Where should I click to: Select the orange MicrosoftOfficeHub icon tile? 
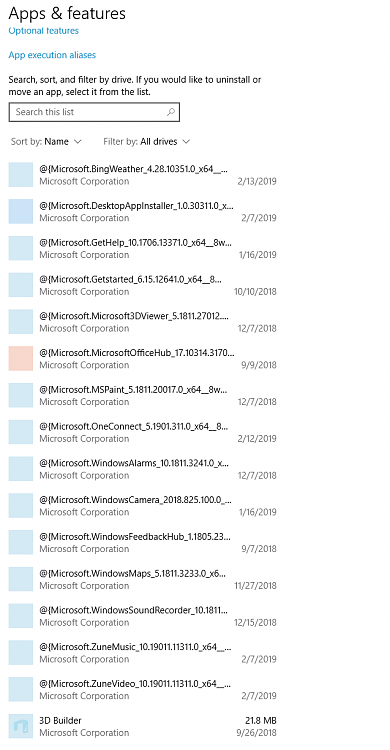[21, 358]
